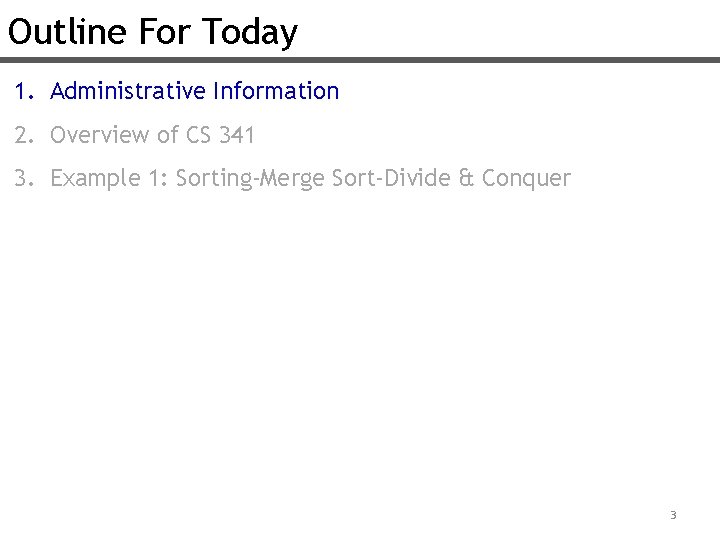The image size is (720, 540).
Task: Select the word Administrative in item one
Action: point(128,90)
